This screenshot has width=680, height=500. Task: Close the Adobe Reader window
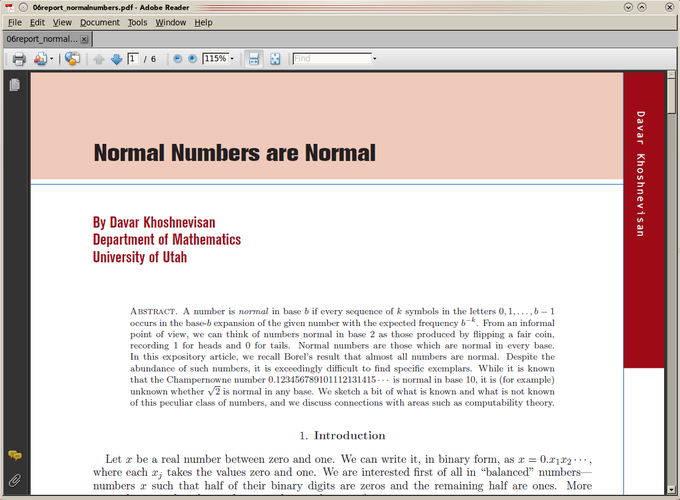(x=670, y=7)
